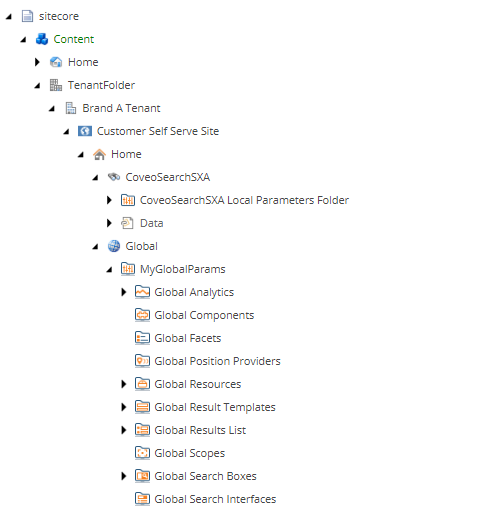488x511 pixels.
Task: Expand the Global Analytics node
Action: (123, 292)
